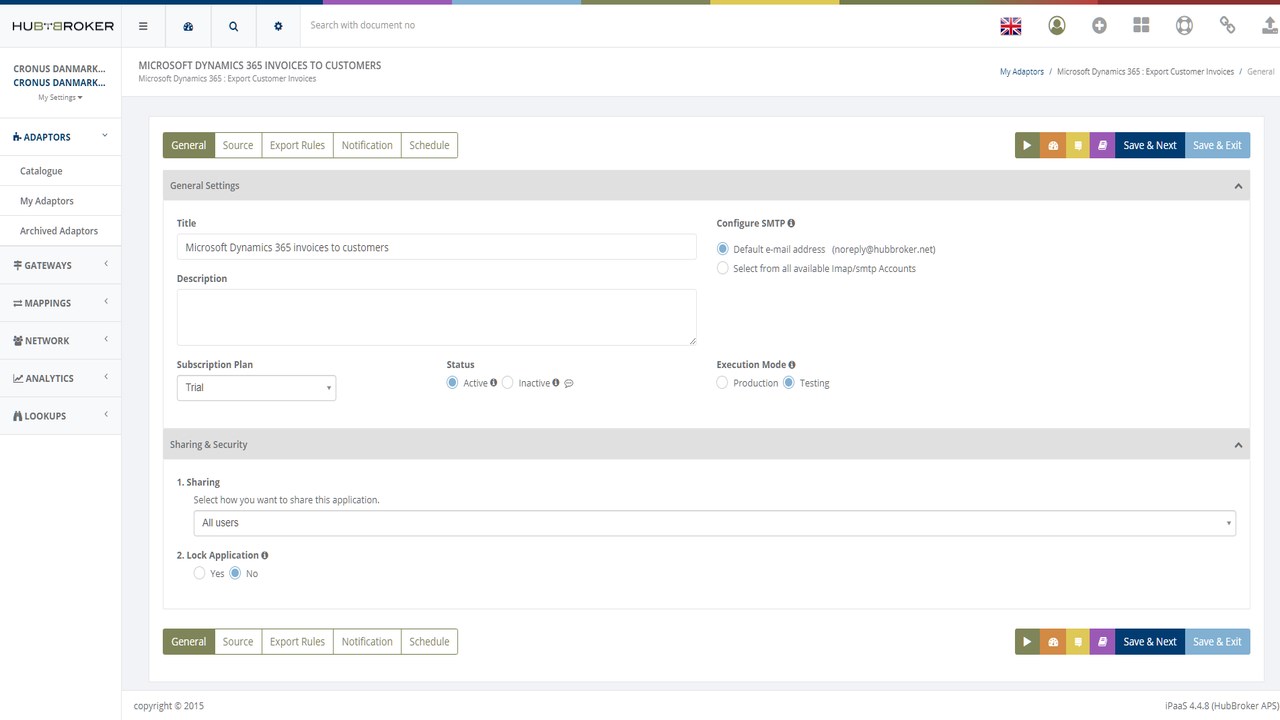The width and height of the screenshot is (1280, 720).
Task: Select Yes for Lock Application
Action: click(199, 573)
